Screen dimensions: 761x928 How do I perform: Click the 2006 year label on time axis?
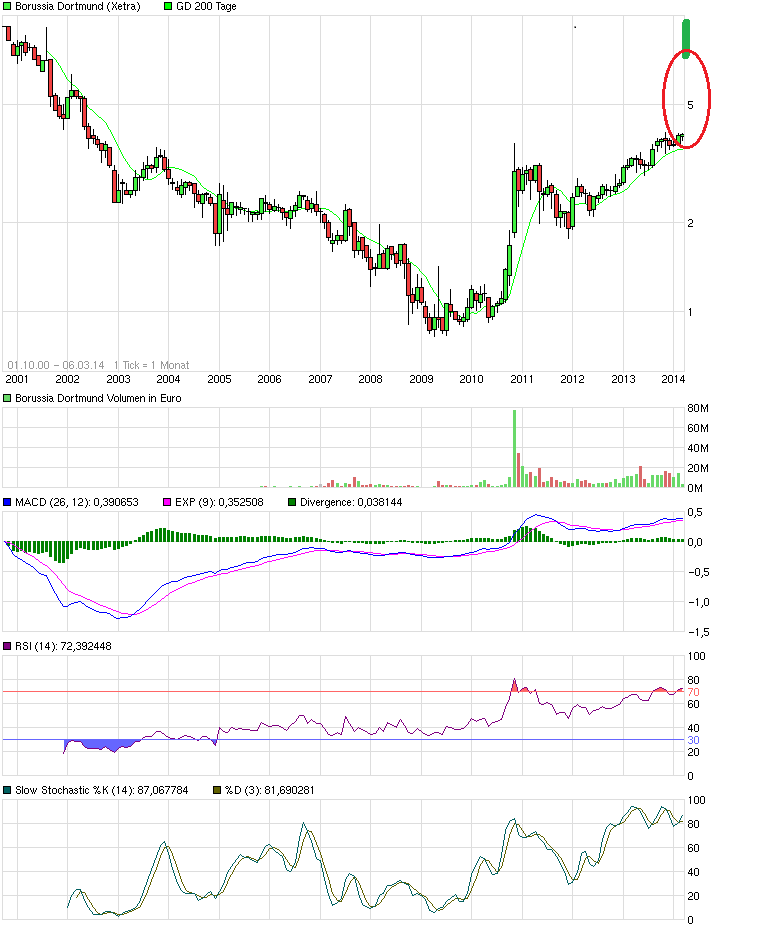269,379
